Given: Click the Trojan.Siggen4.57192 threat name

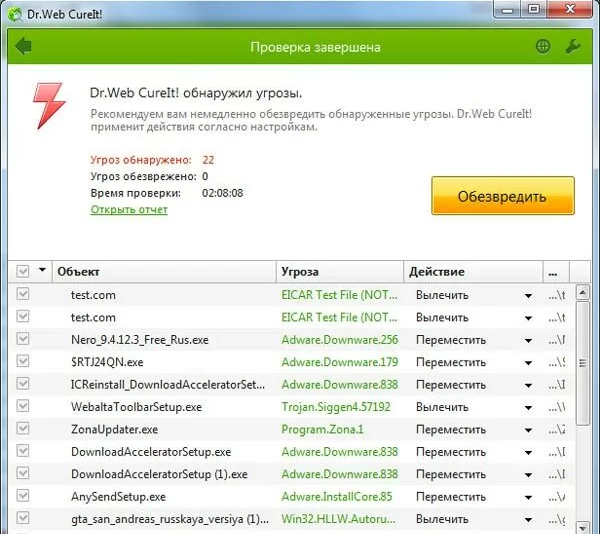Looking at the screenshot, I should 336,407.
